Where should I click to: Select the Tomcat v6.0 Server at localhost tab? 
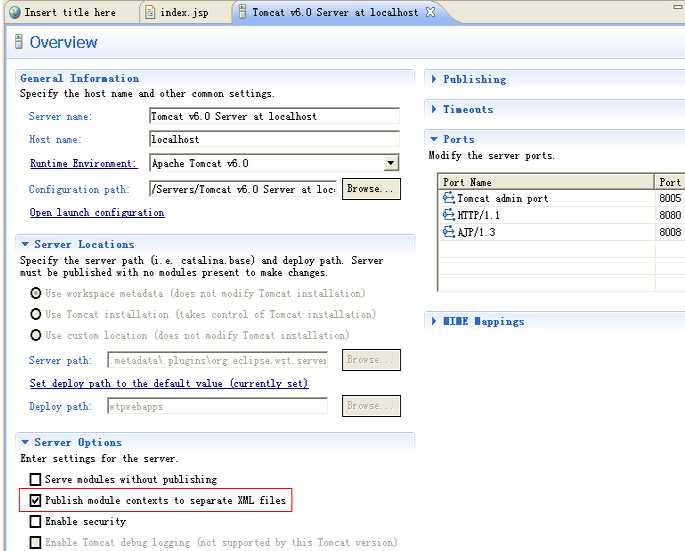335,12
